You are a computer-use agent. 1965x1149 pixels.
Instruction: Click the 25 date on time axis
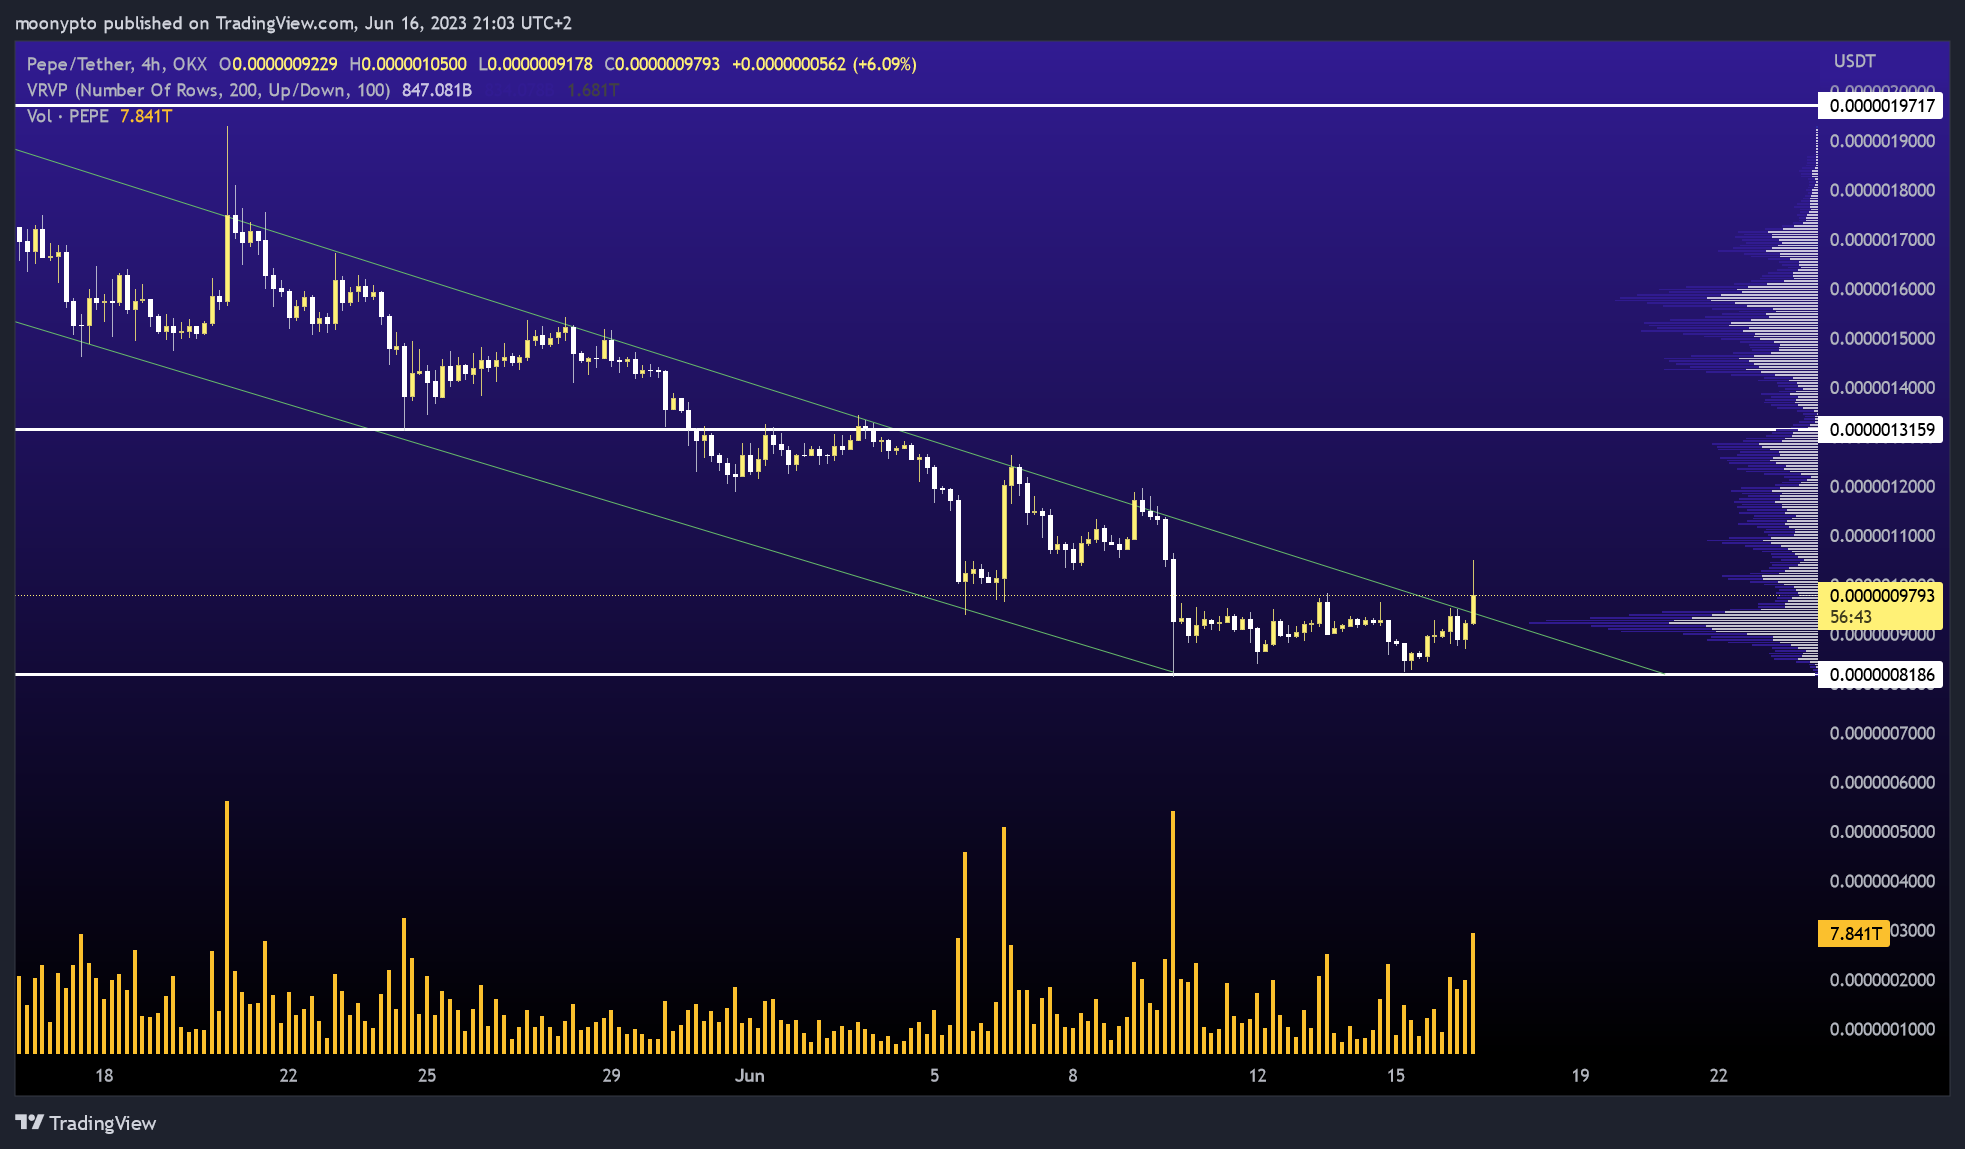(427, 1076)
